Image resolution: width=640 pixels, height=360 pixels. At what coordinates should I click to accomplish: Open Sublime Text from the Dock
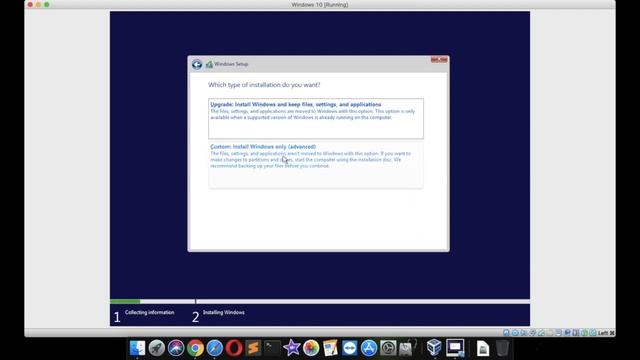click(253, 348)
